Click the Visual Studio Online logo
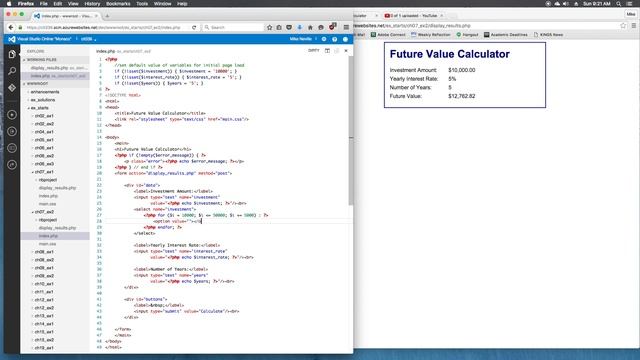640x360 pixels. point(12,39)
